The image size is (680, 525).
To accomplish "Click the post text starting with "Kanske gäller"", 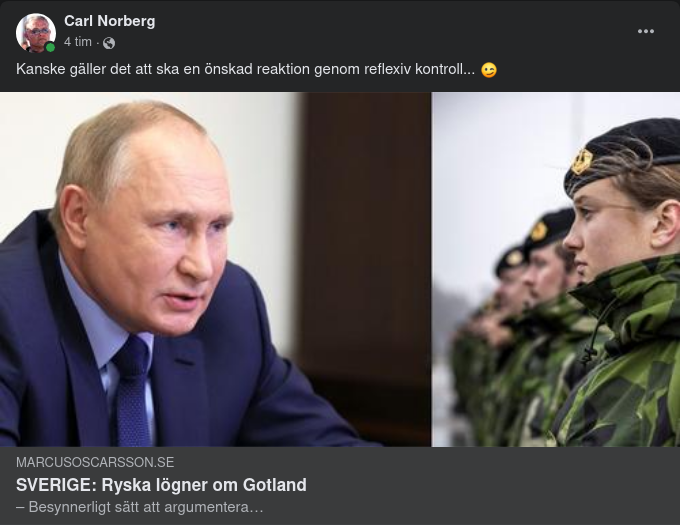I will pos(245,69).
